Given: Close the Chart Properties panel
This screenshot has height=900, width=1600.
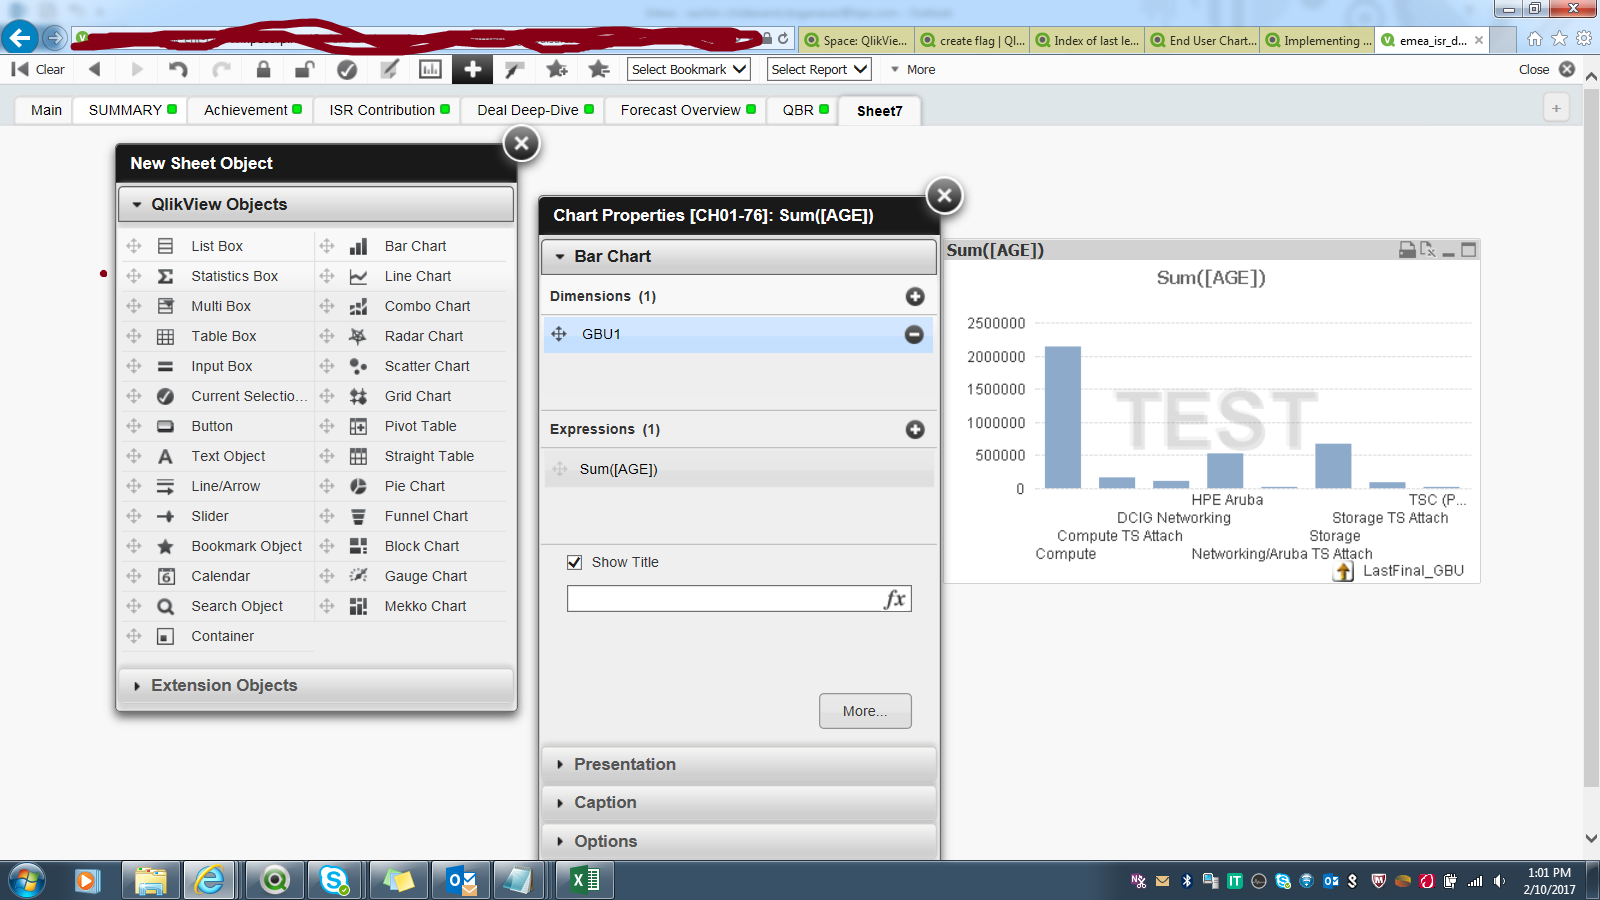Looking at the screenshot, I should click(x=944, y=196).
